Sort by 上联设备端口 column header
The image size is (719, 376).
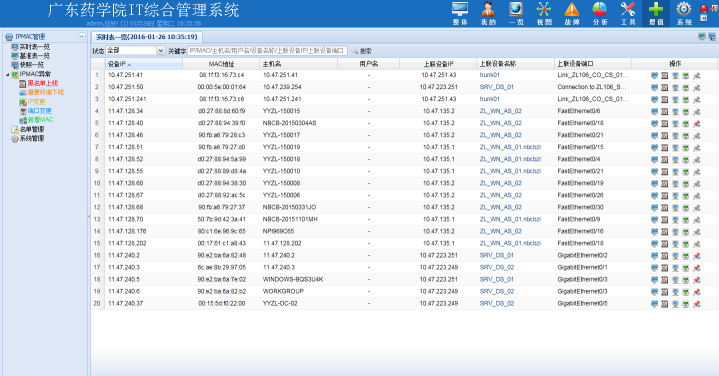click(x=592, y=64)
